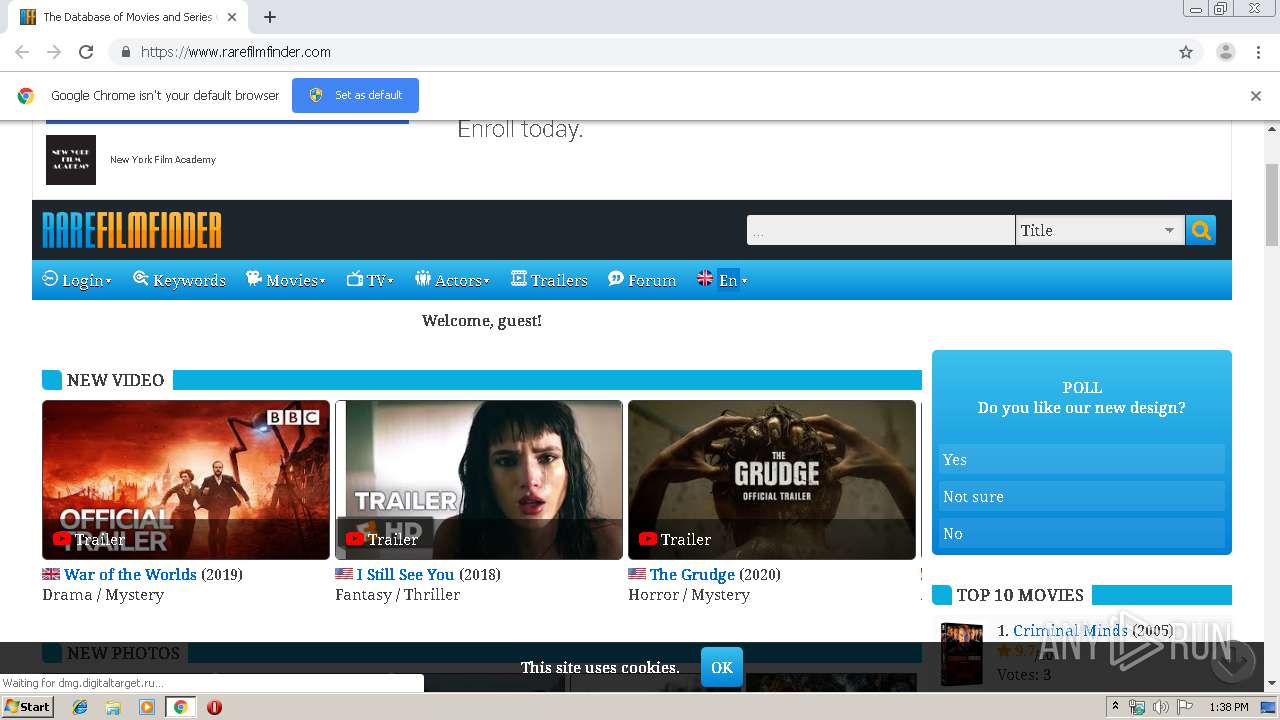This screenshot has width=1280, height=720.
Task: Click the US flag beside The Grudge
Action: coord(637,574)
